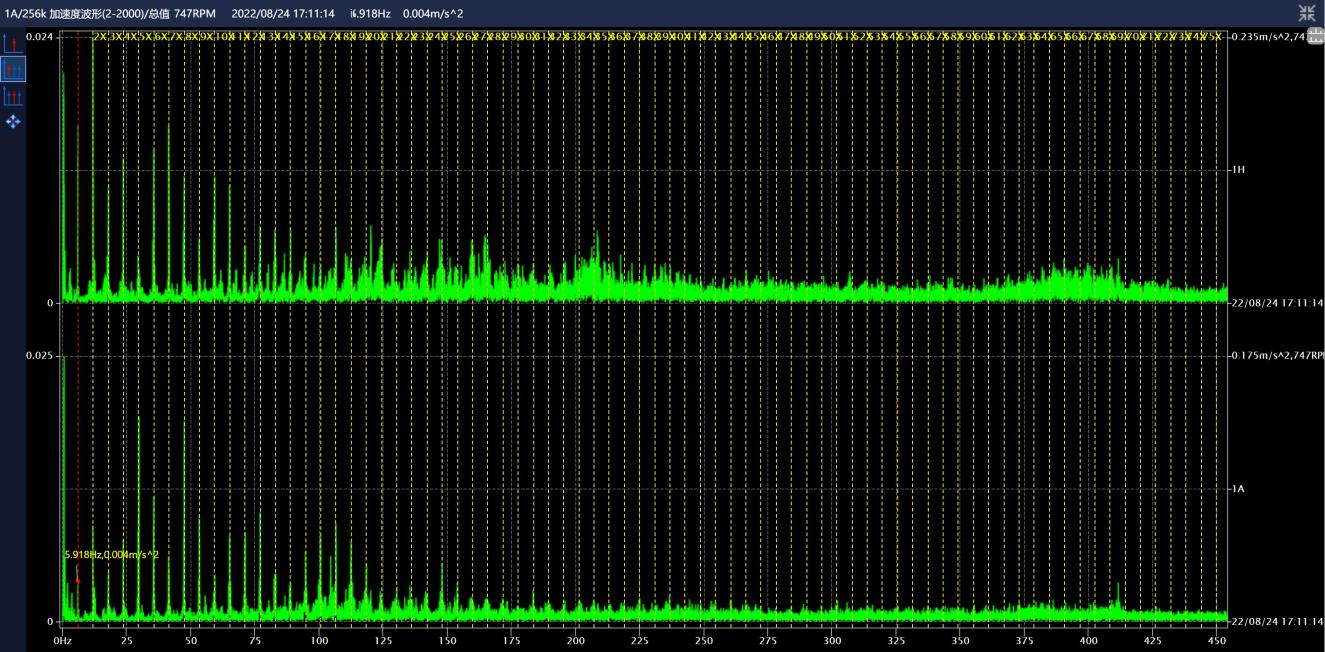Click the red cursor marker point in lower spectrum
1325x652 pixels.
[x=77, y=580]
